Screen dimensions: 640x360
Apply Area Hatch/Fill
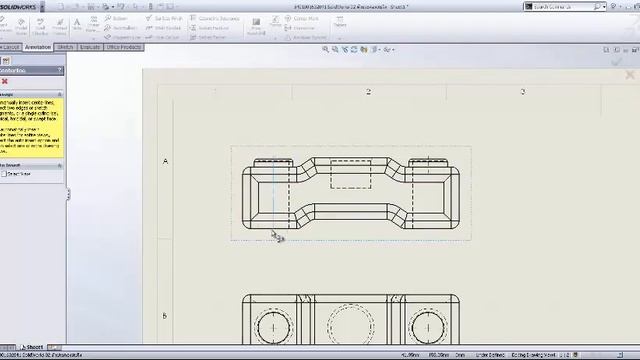[x=256, y=26]
